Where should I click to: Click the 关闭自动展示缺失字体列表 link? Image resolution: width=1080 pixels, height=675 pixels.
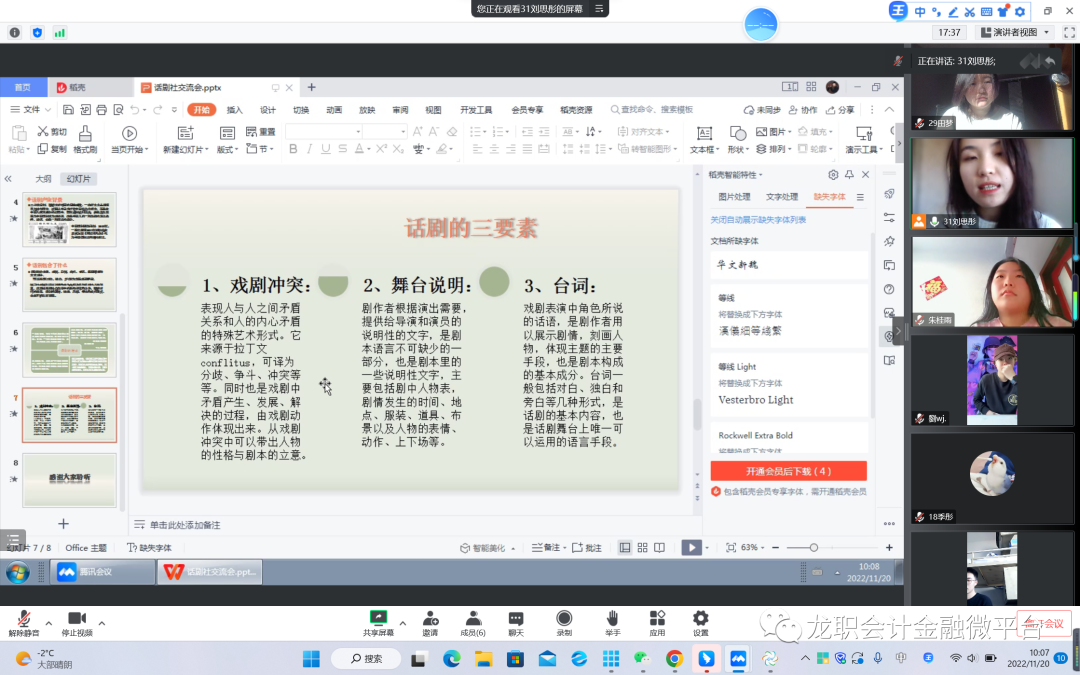click(x=758, y=219)
